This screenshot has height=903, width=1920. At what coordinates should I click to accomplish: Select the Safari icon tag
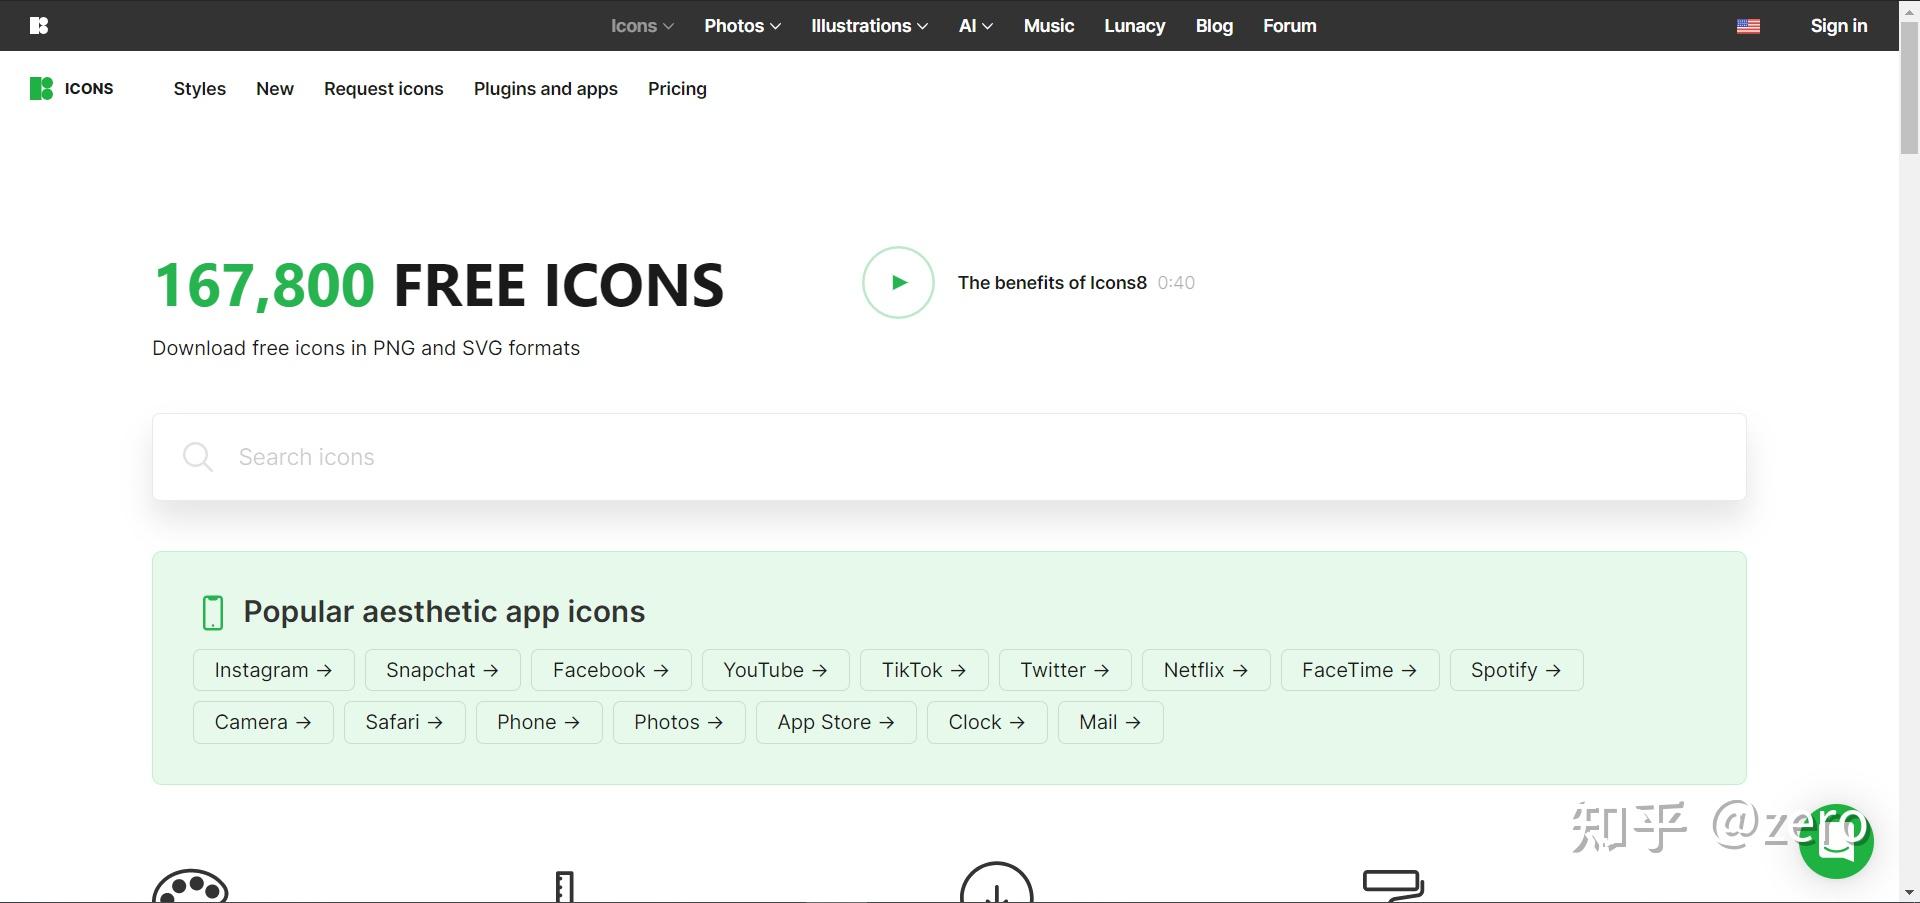(404, 722)
